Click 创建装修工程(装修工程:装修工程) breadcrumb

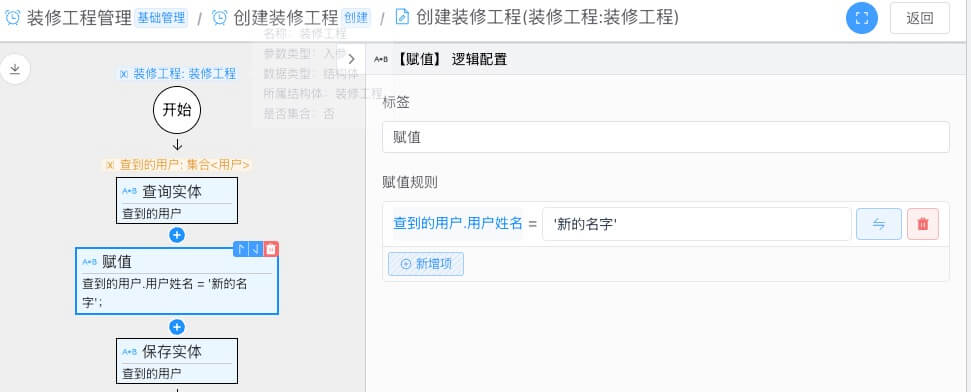click(547, 17)
